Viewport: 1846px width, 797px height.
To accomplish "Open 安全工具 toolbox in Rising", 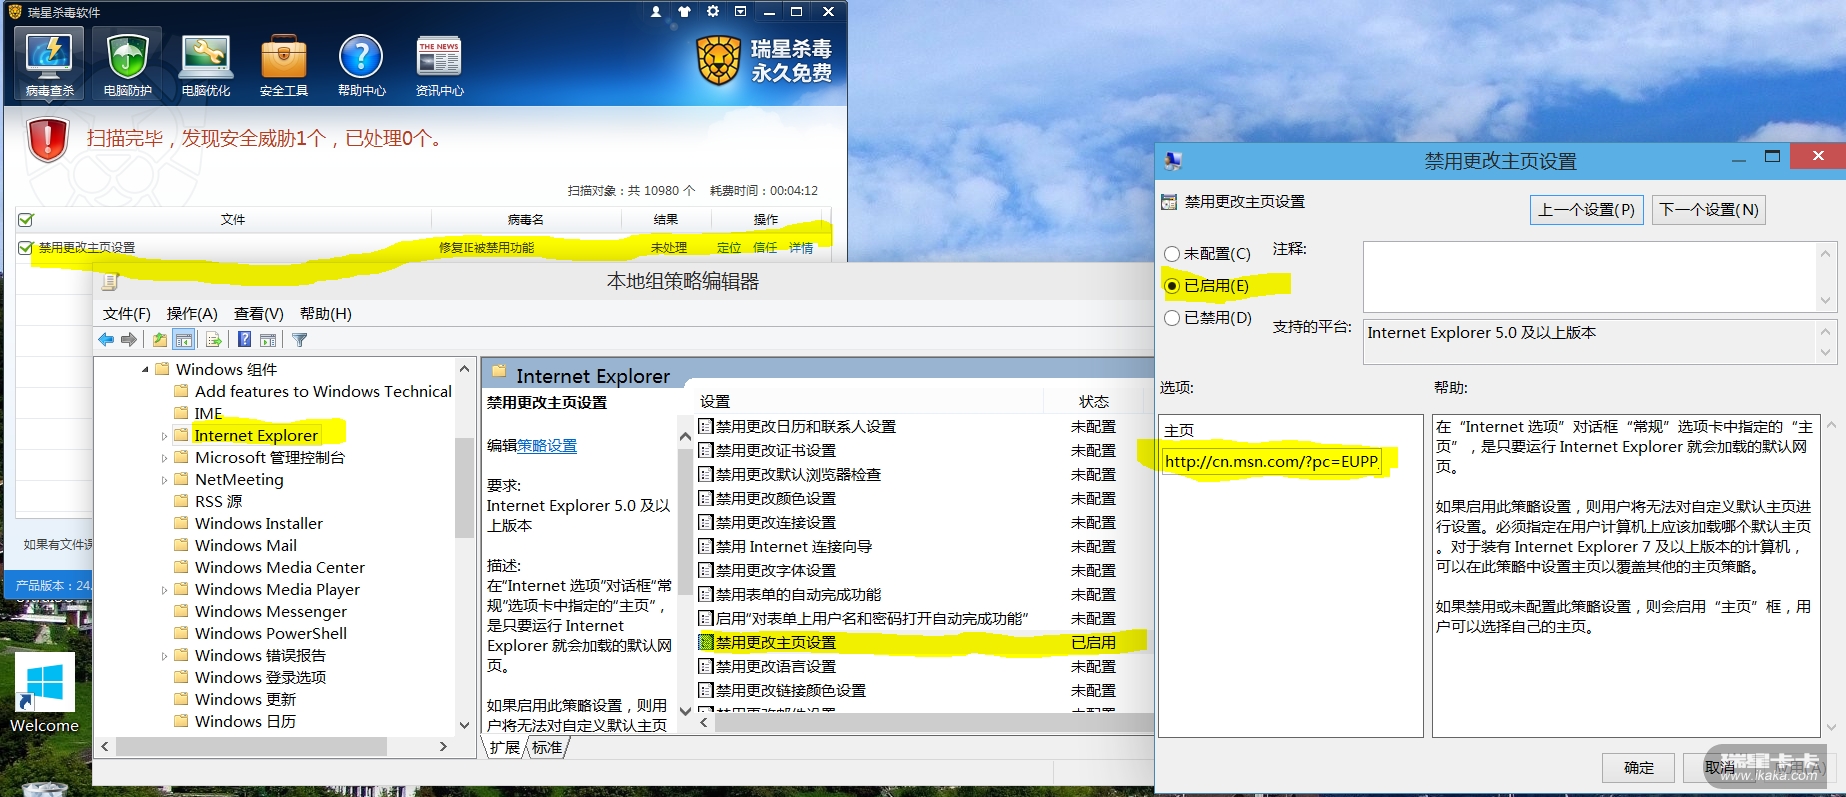I will (283, 64).
